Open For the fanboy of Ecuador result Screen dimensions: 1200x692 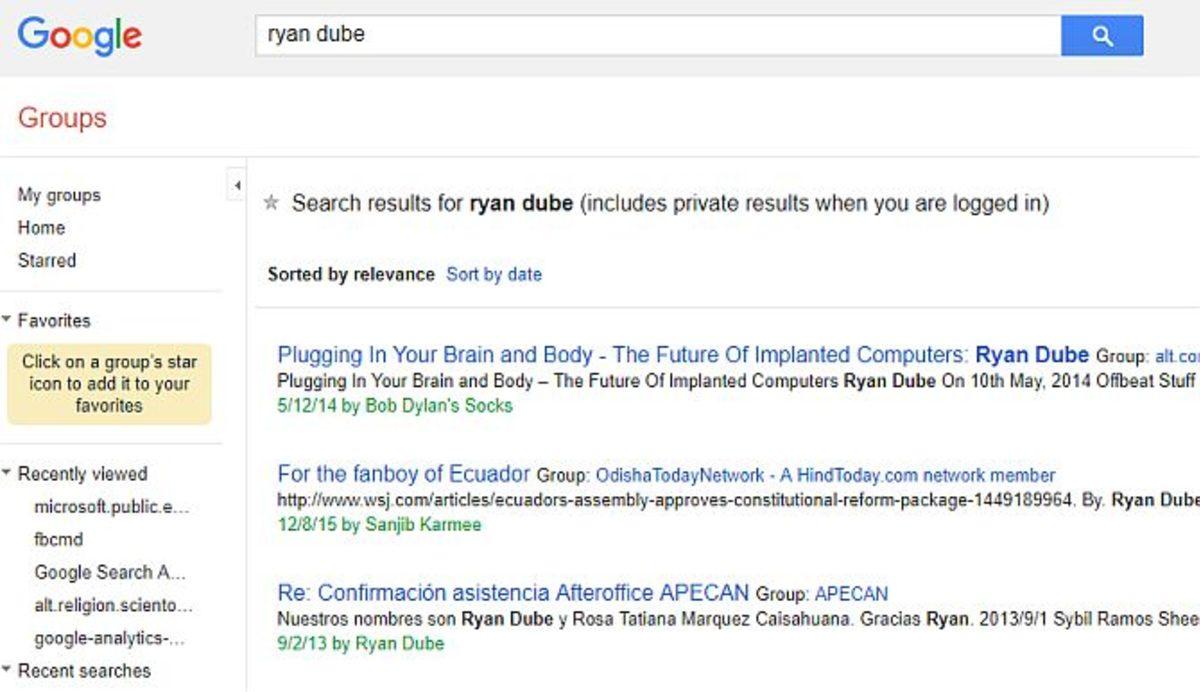coord(403,473)
